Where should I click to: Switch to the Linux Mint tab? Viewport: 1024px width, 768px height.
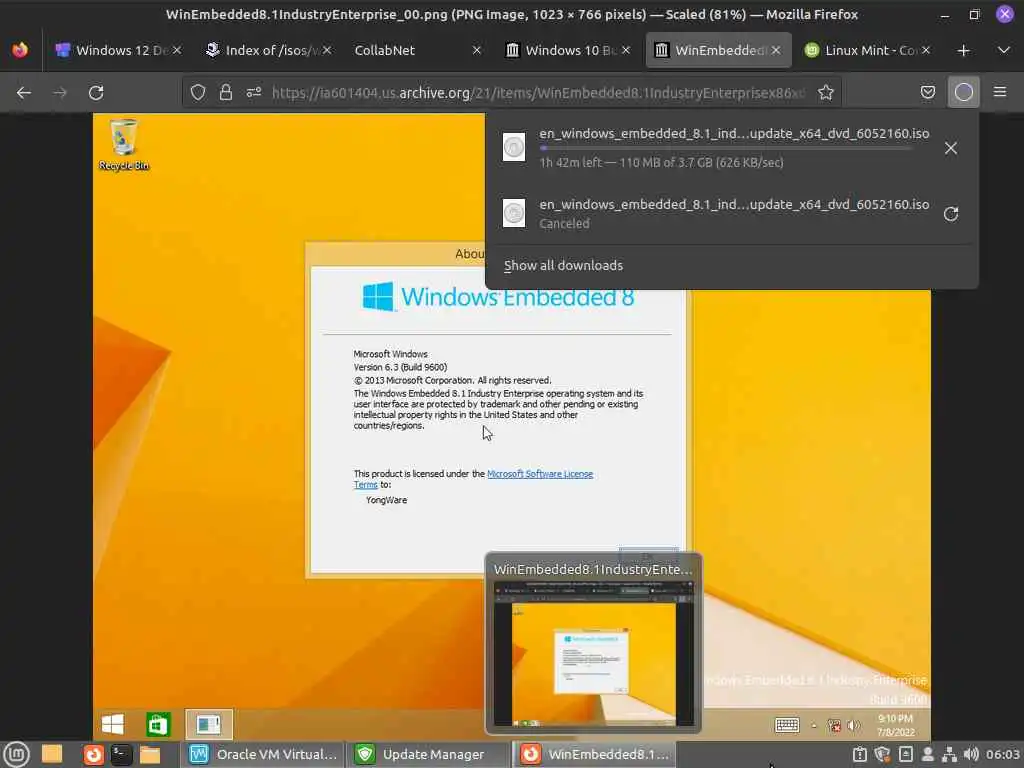coord(868,50)
